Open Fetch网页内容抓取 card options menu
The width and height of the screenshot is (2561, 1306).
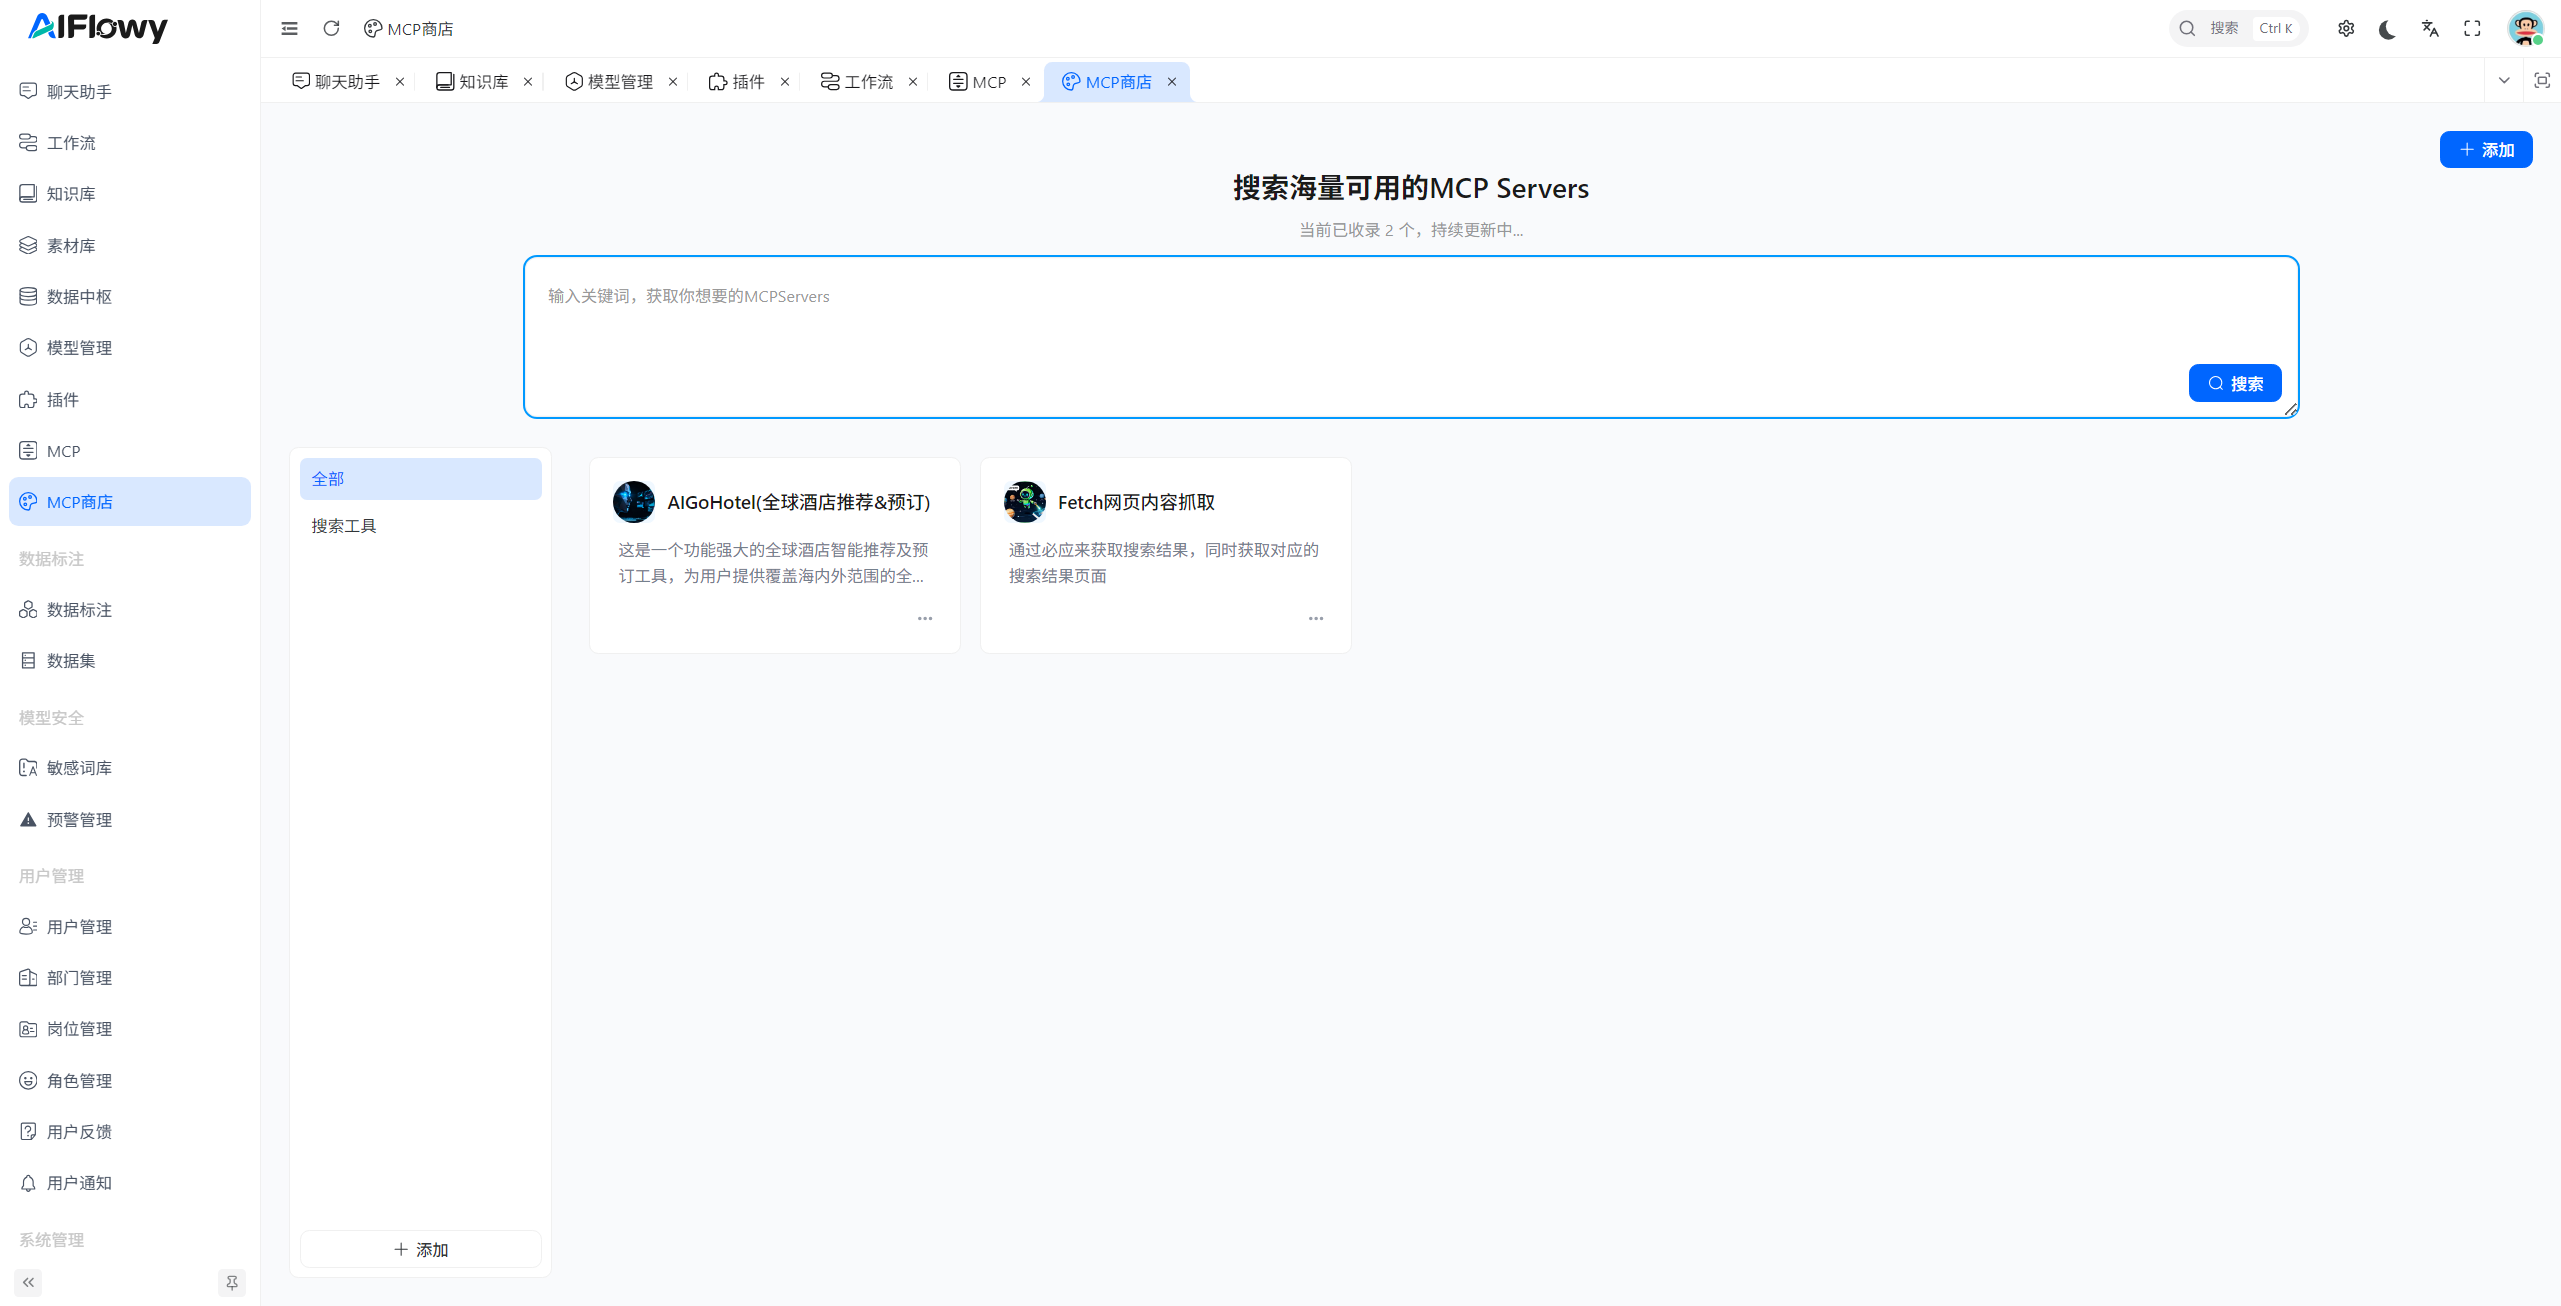[x=1315, y=618]
